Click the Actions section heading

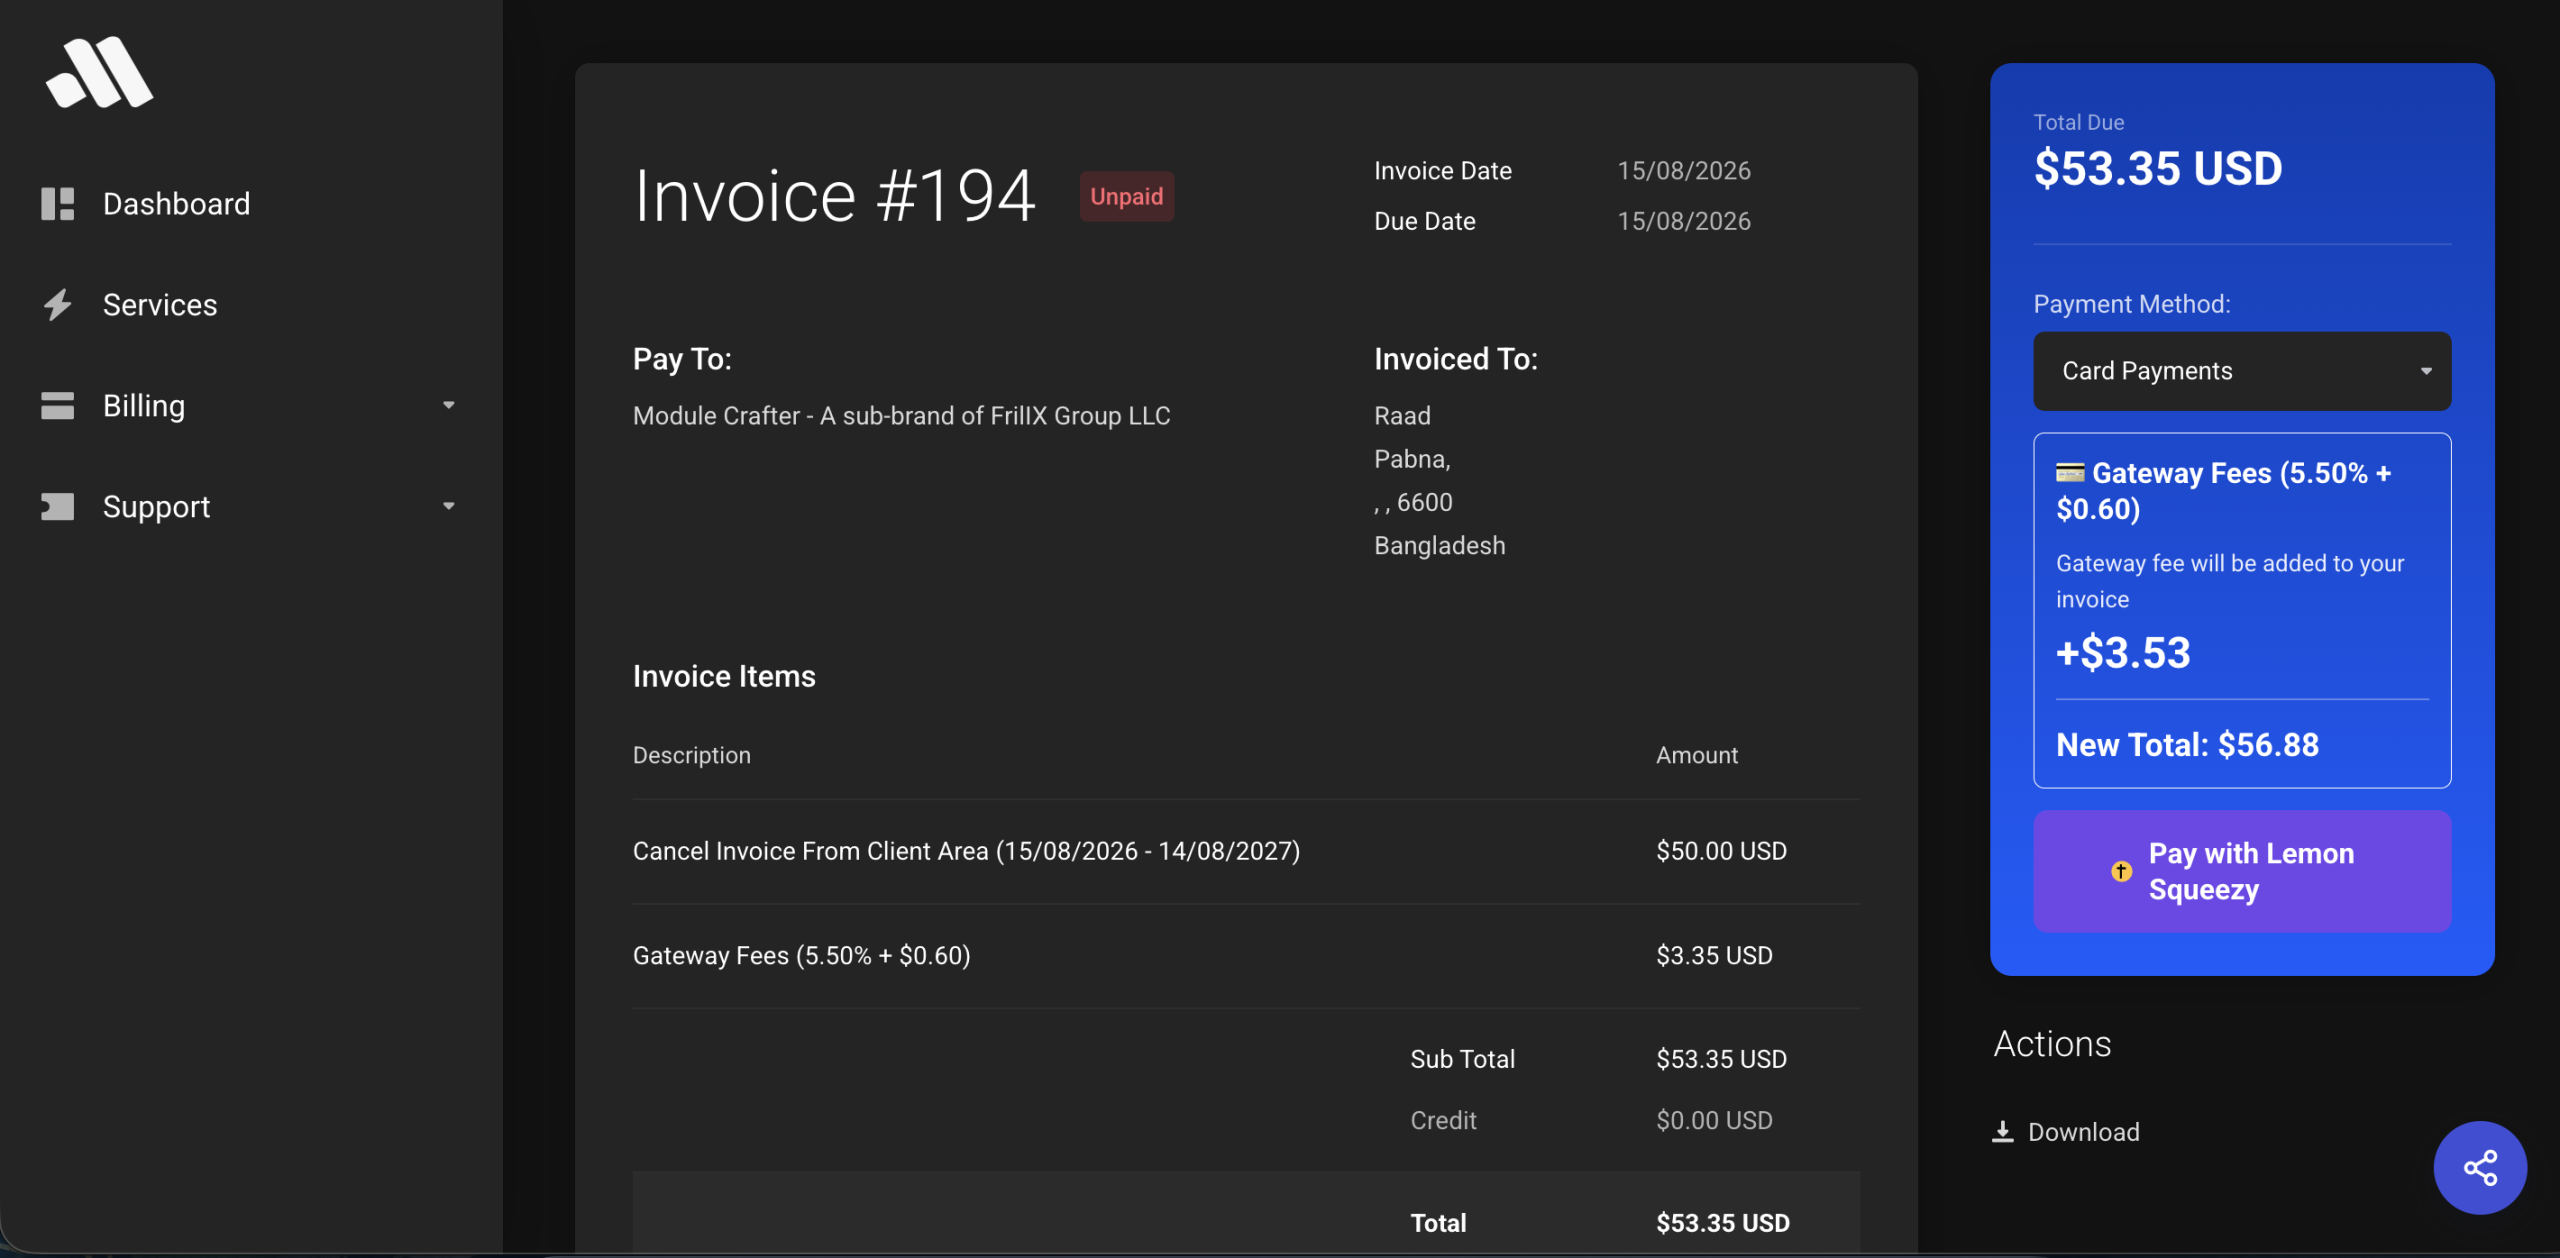(x=2052, y=1044)
